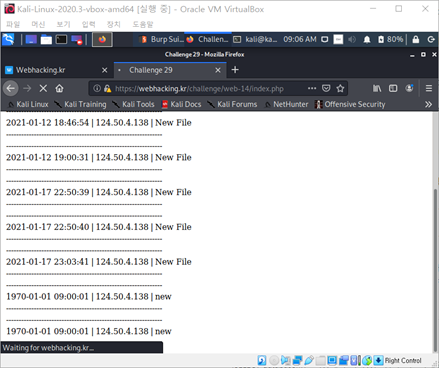Screen dimensions: 439x368
Task: Go back with the back arrow button
Action: pos(11,88)
